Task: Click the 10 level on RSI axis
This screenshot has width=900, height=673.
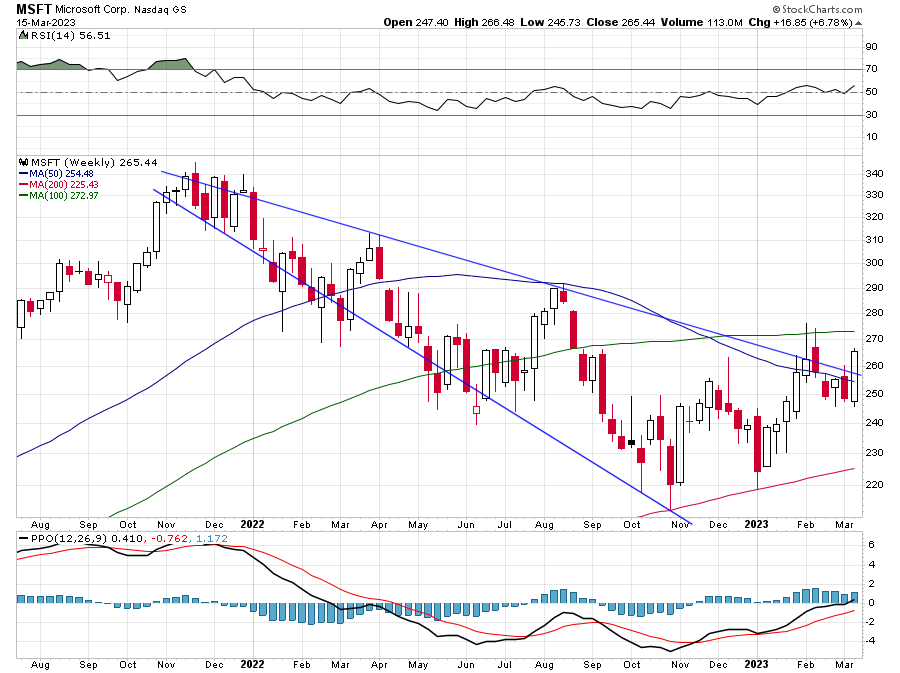Action: [x=871, y=137]
